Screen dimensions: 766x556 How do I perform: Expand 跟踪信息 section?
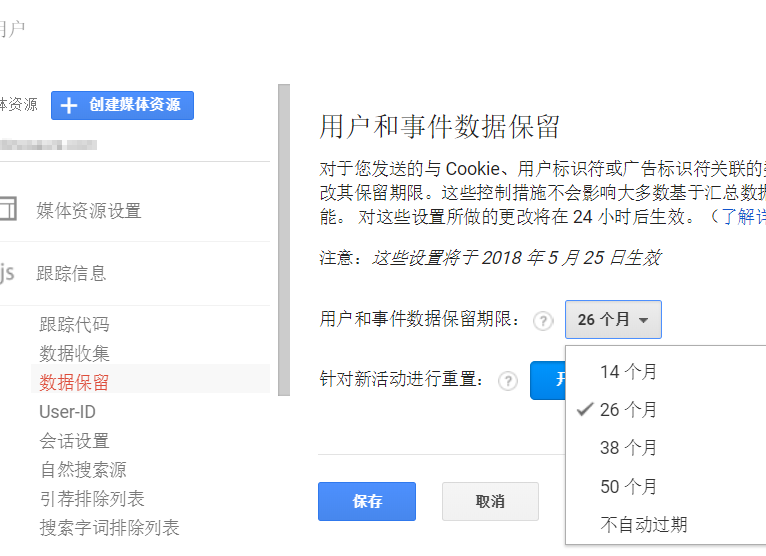pos(71,273)
